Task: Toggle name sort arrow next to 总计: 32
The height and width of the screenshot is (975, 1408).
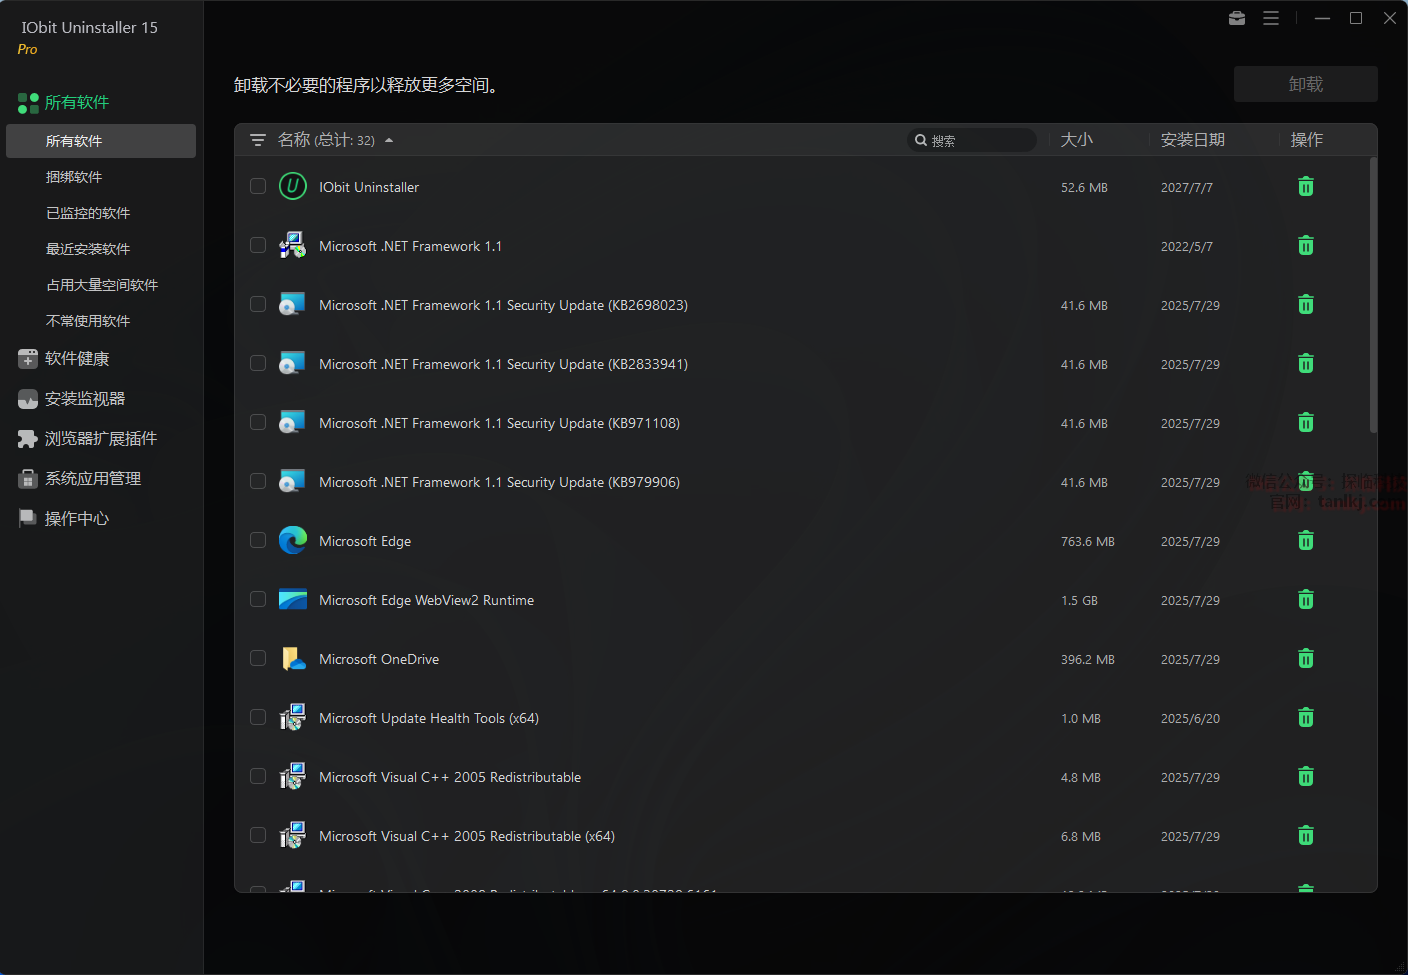Action: pos(389,140)
